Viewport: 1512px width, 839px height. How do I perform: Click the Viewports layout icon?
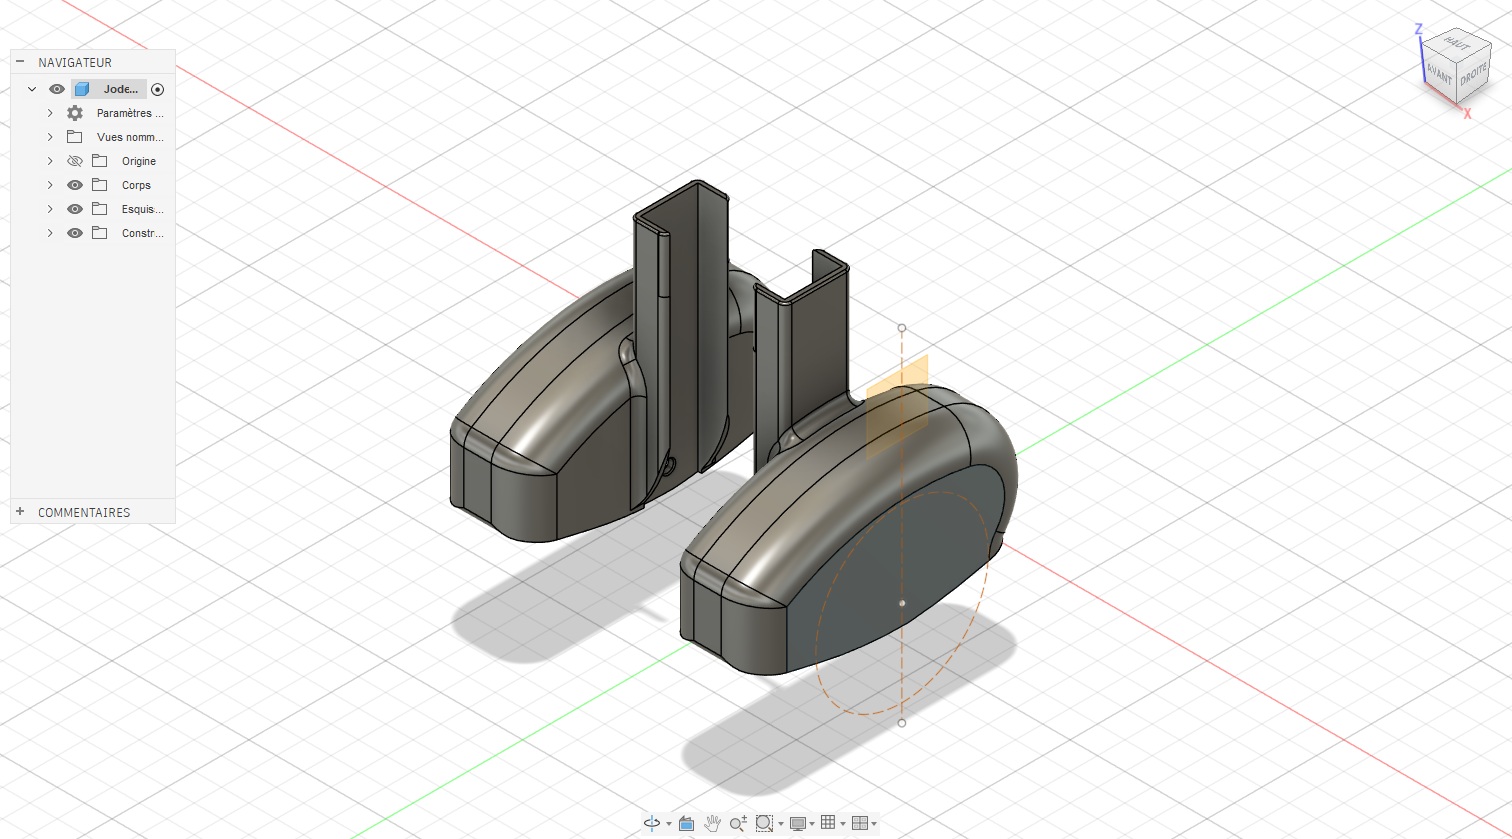click(859, 823)
